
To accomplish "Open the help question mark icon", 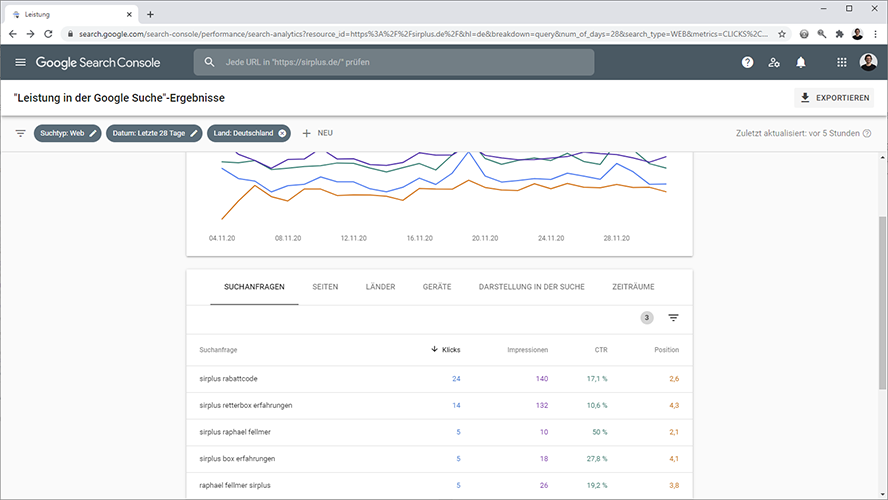I will [x=748, y=62].
